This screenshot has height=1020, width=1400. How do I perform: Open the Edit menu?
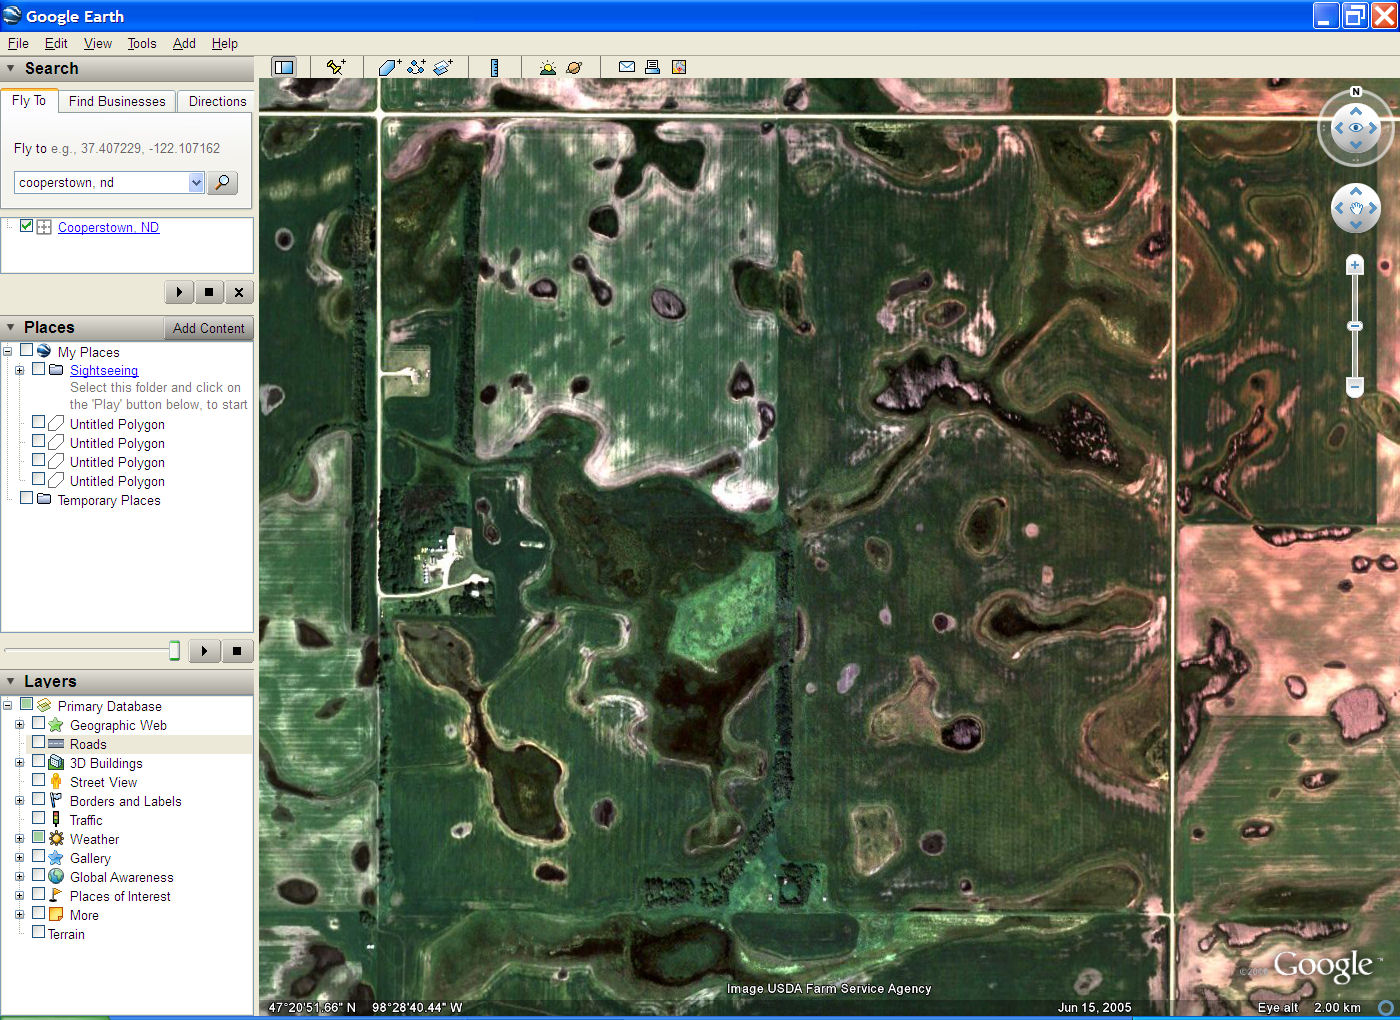56,43
